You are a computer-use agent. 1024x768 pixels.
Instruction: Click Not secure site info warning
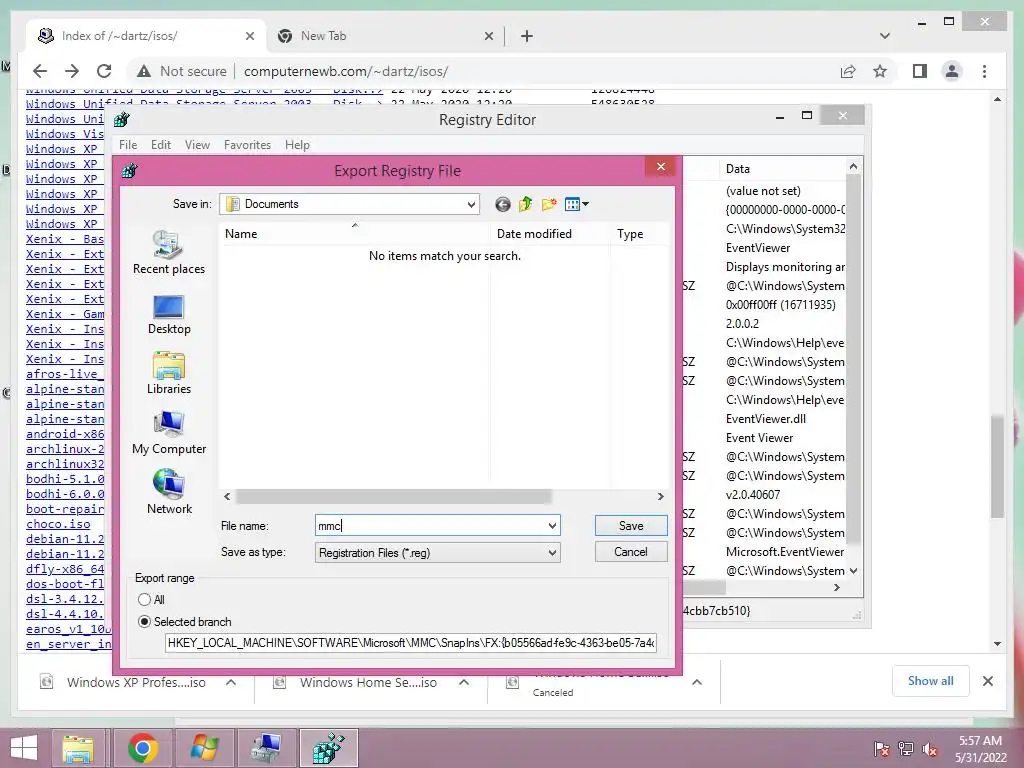point(182,71)
